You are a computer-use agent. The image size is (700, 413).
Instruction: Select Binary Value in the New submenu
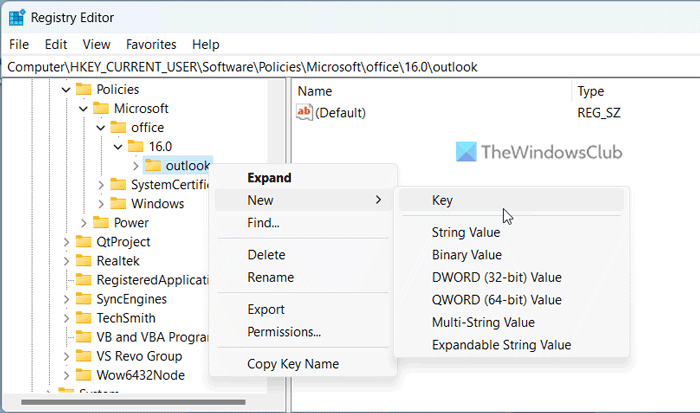point(511,254)
